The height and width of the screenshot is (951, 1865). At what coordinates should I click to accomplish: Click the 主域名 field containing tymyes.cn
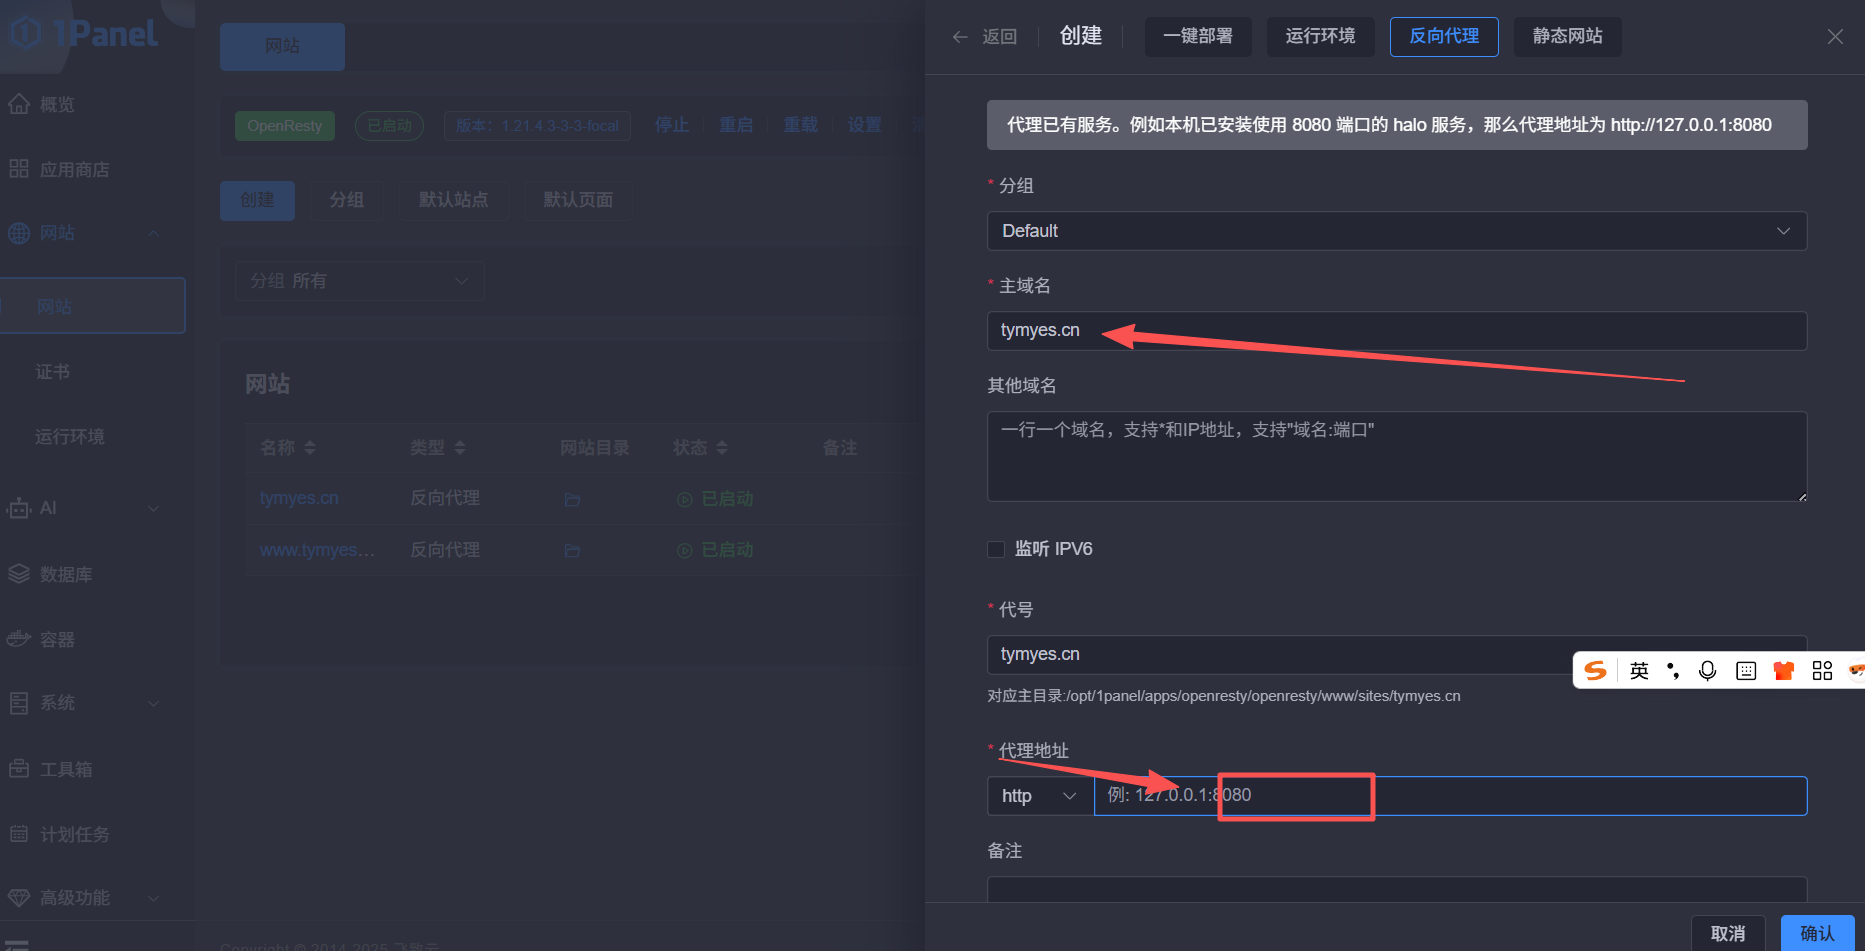pyautogui.click(x=1396, y=331)
